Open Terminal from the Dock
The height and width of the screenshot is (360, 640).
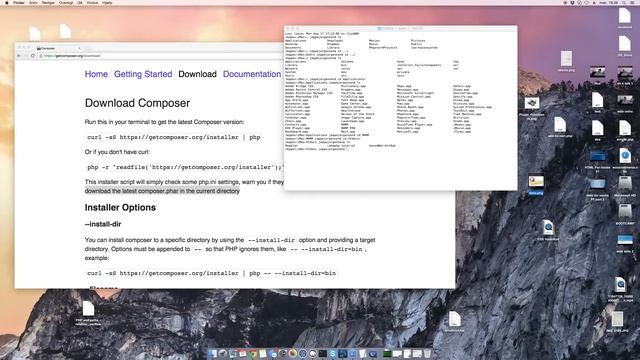(323, 353)
